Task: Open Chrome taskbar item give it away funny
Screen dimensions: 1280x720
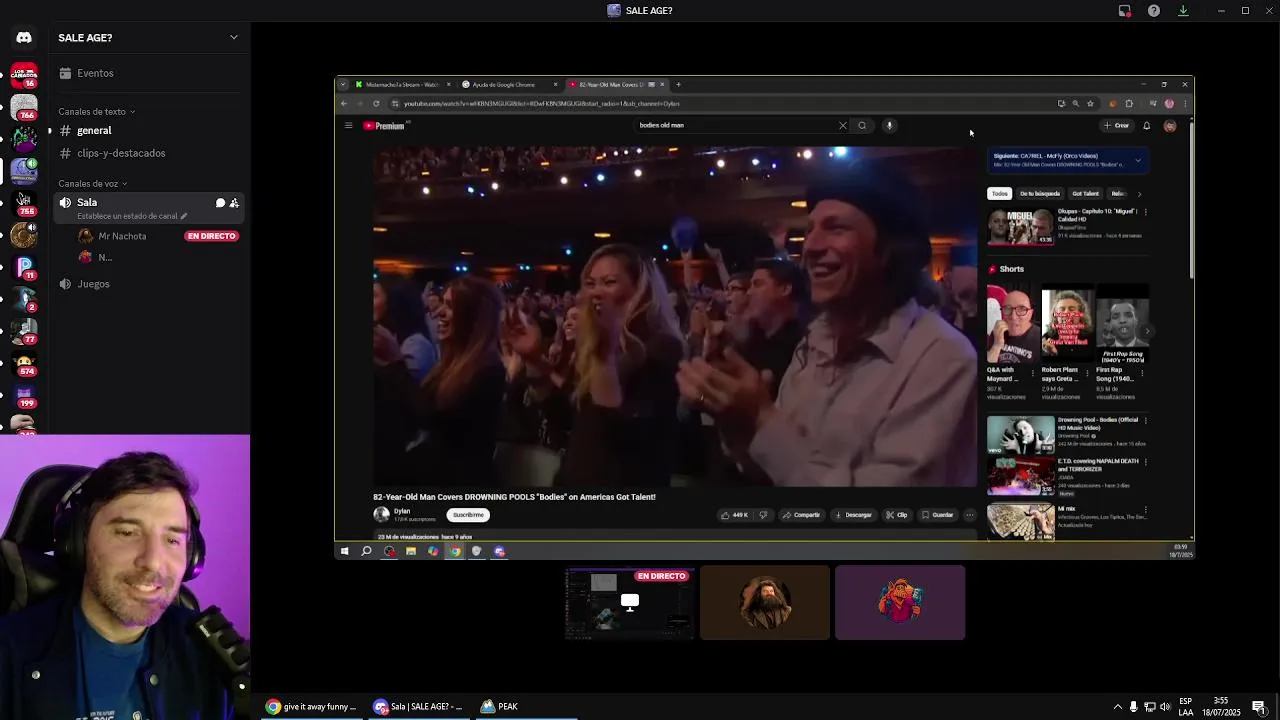Action: pyautogui.click(x=311, y=706)
